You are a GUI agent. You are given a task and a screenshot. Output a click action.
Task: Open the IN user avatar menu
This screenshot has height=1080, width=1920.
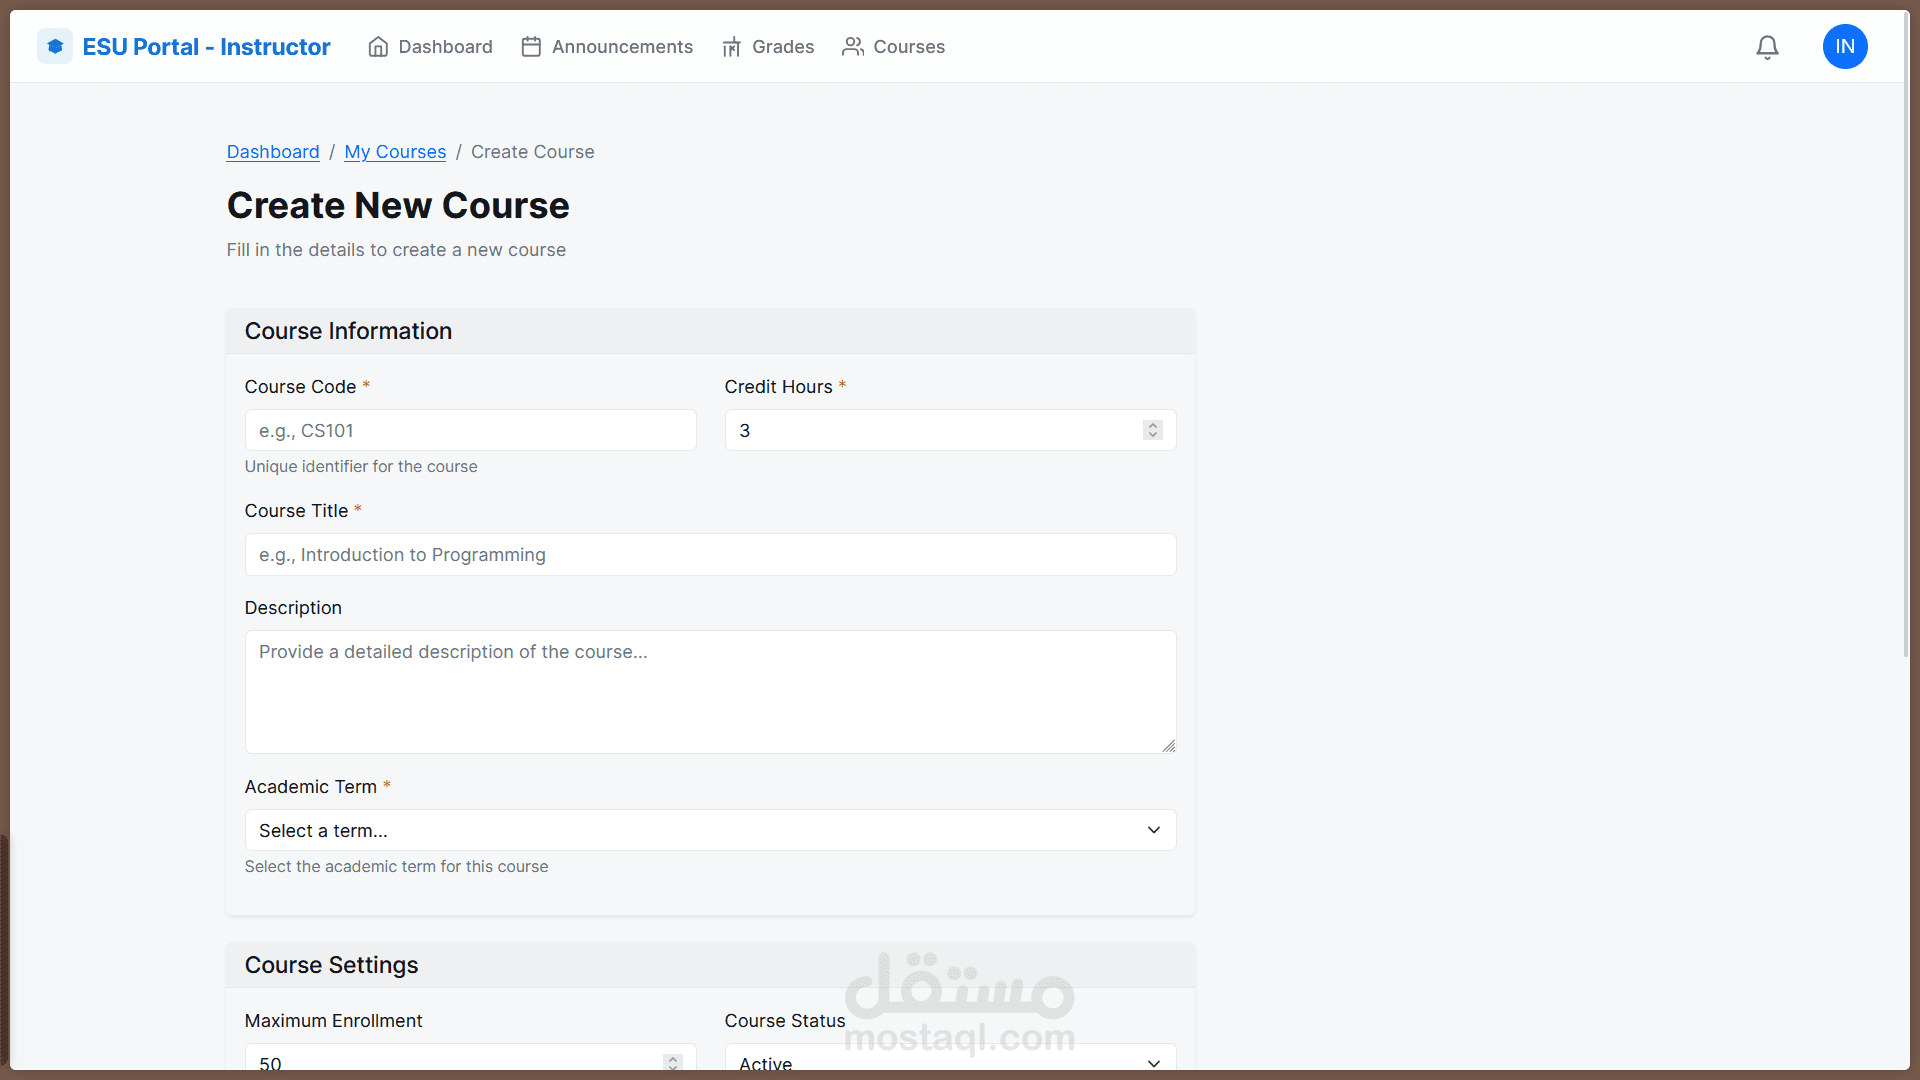pyautogui.click(x=1844, y=47)
